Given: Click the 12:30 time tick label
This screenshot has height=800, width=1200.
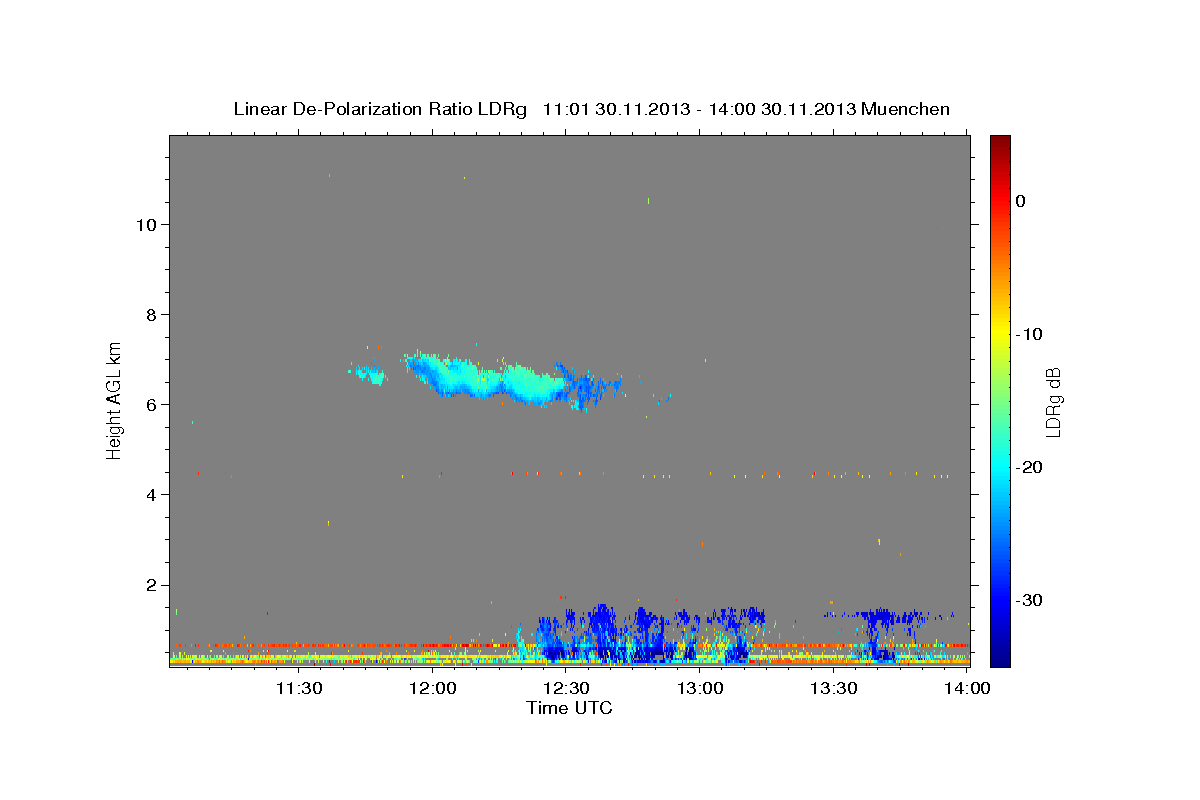Looking at the screenshot, I should click(x=567, y=688).
